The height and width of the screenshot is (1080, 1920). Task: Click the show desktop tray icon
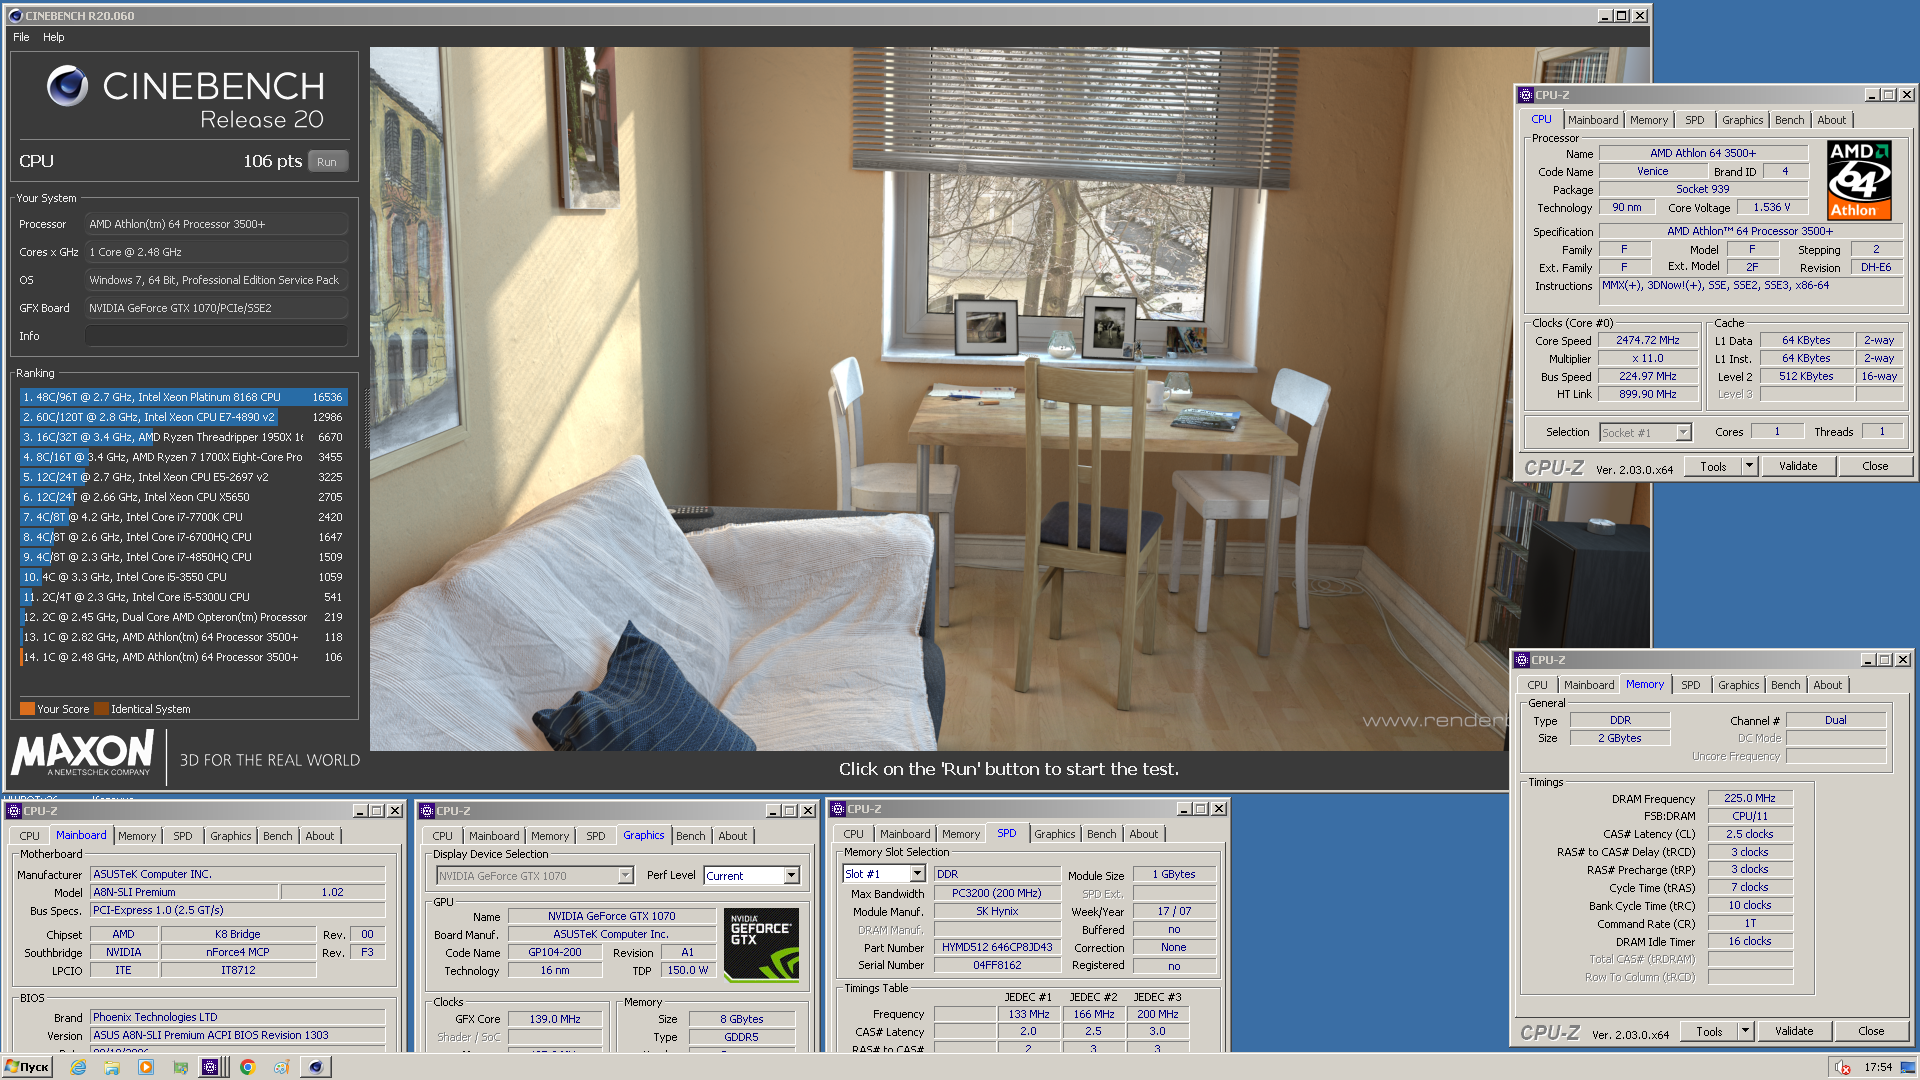coord(1908,1067)
